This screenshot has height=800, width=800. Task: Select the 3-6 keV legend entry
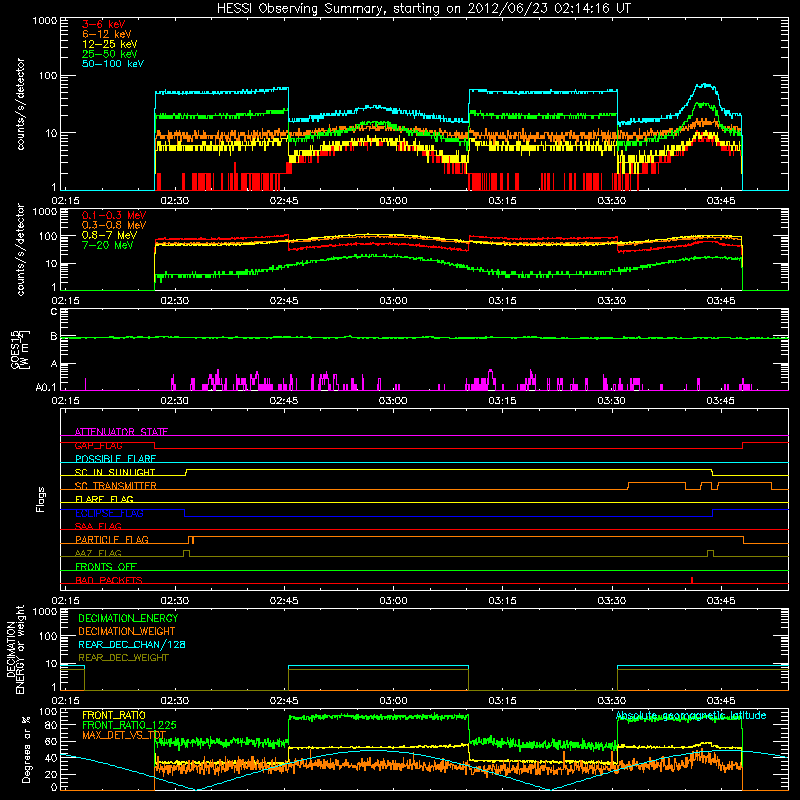point(103,24)
